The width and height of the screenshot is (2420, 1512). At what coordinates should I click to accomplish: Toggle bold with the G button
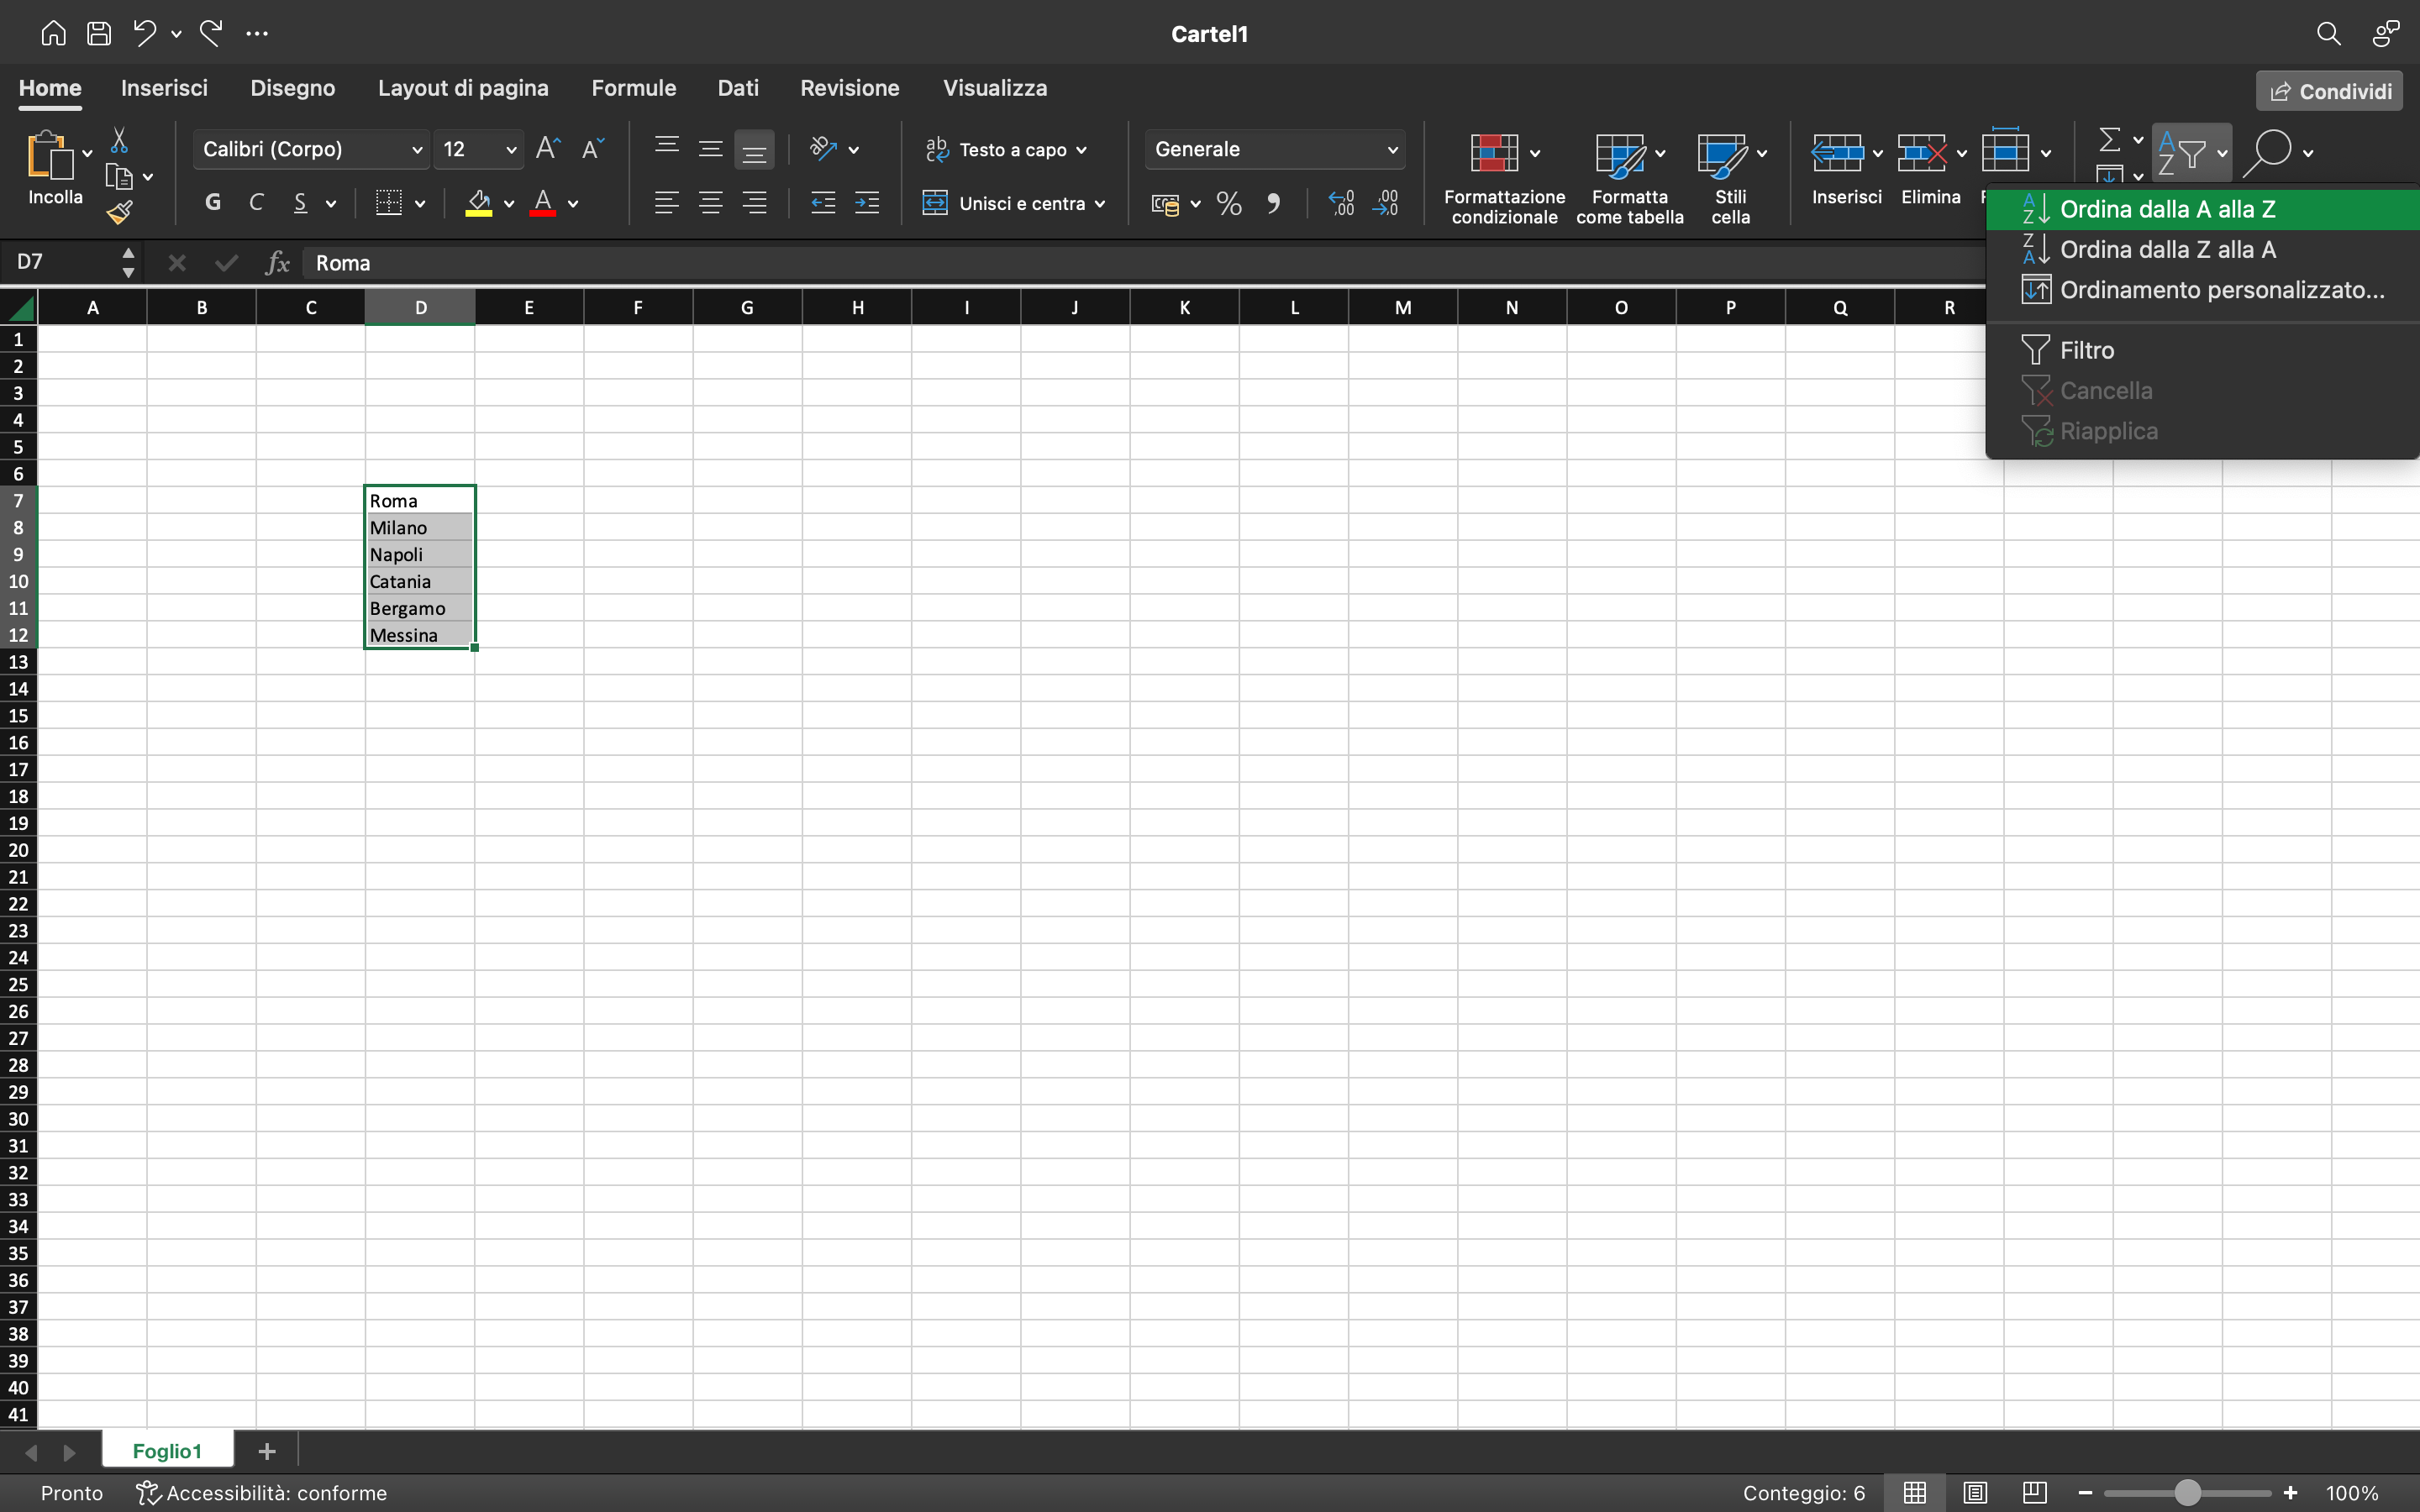[212, 202]
